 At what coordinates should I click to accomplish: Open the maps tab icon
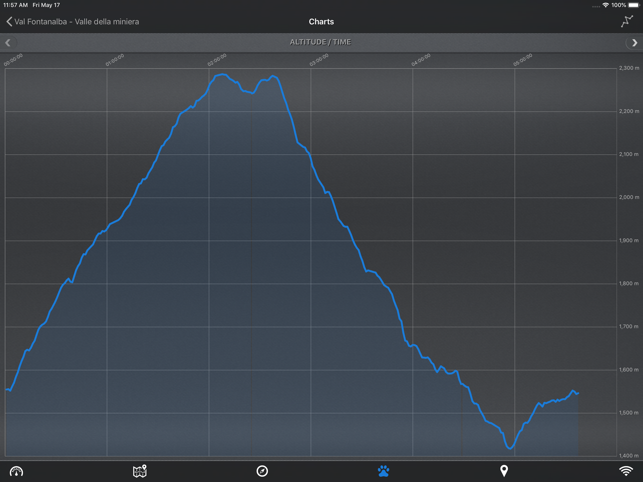[140, 471]
